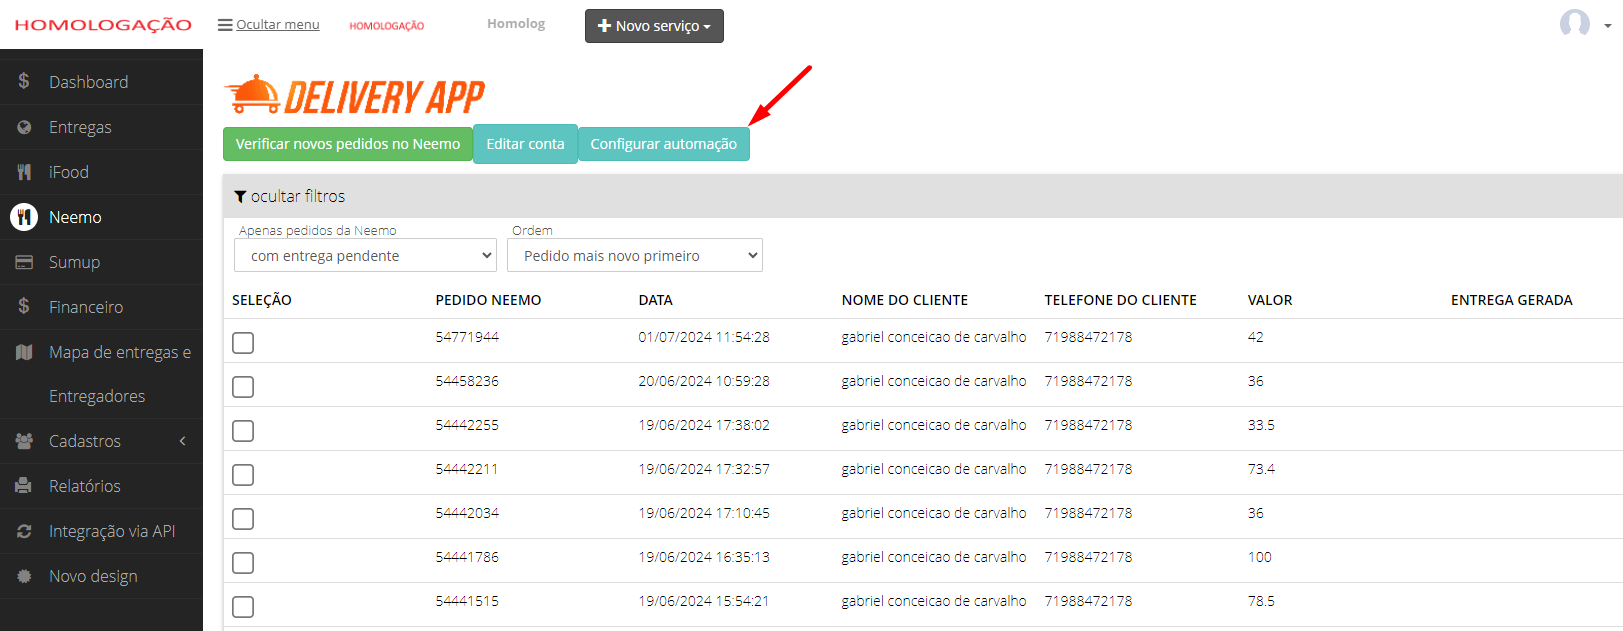This screenshot has height=631, width=1623.
Task: Click the Dashboard dollar icon in sidebar
Action: (x=24, y=81)
